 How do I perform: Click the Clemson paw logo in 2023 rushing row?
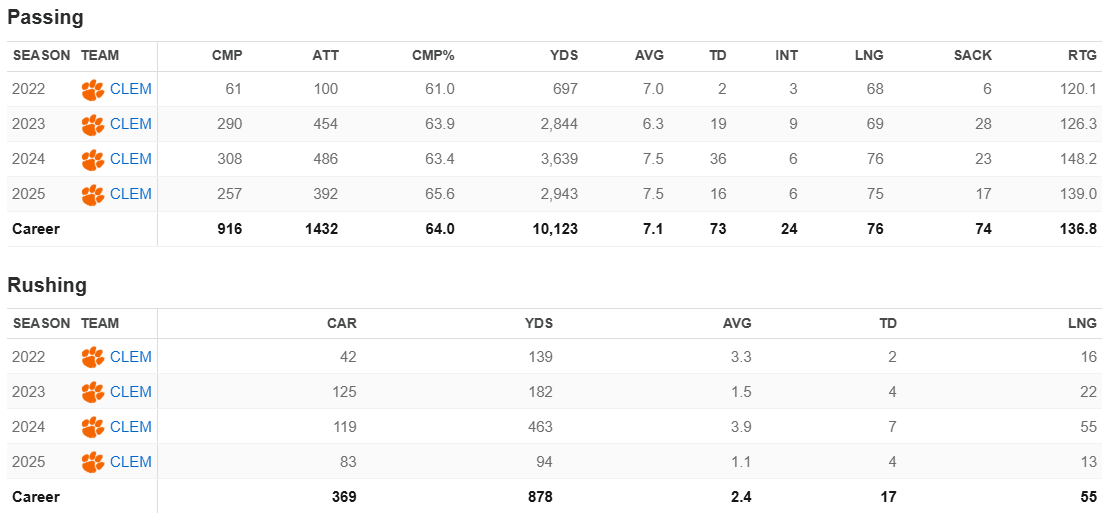(93, 392)
